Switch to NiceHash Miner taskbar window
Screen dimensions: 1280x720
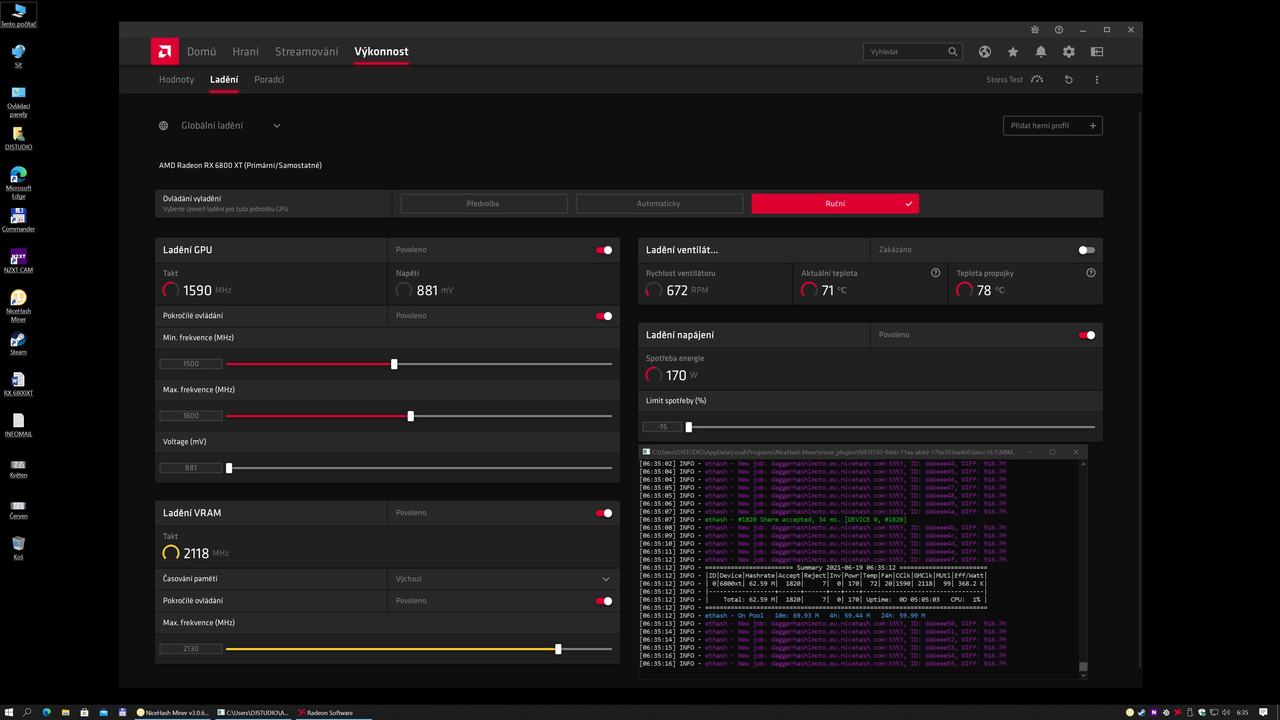[172, 712]
